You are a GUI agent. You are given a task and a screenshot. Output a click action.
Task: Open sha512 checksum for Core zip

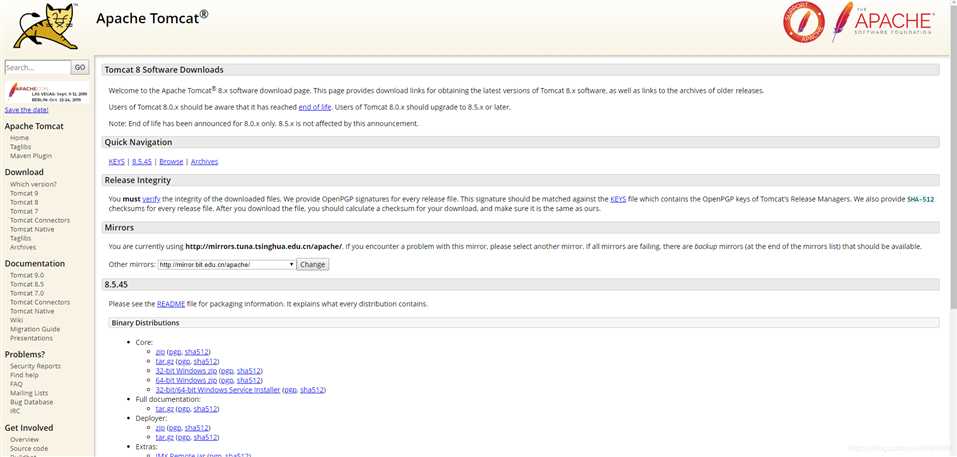coord(197,352)
